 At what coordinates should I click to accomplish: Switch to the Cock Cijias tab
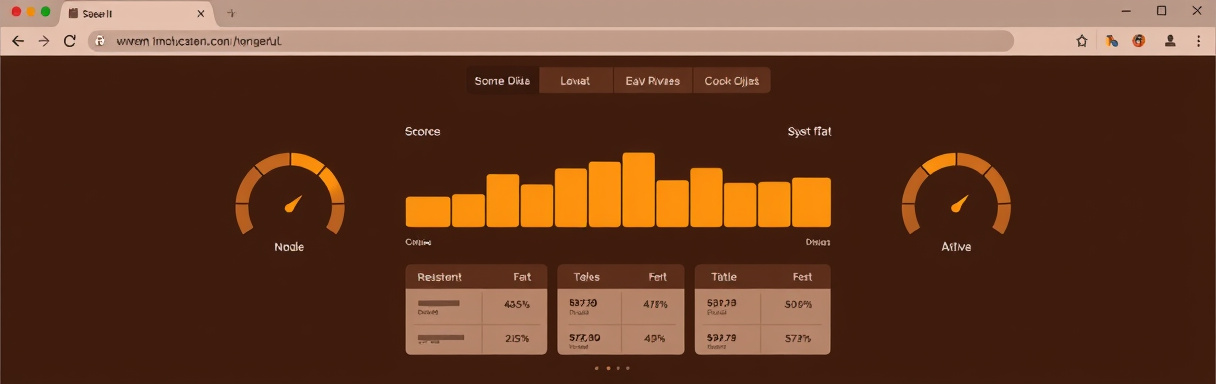tap(731, 81)
